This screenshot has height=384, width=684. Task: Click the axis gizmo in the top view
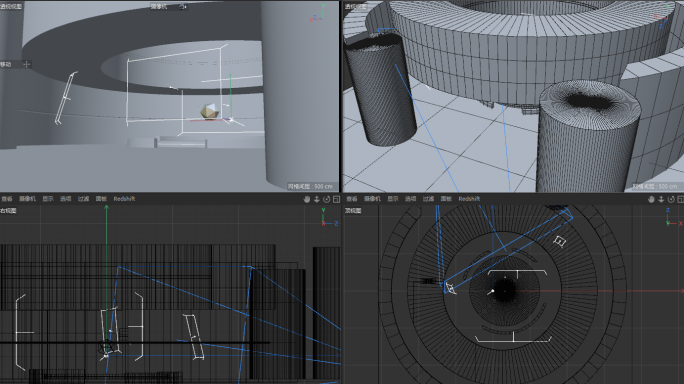pyautogui.click(x=674, y=217)
